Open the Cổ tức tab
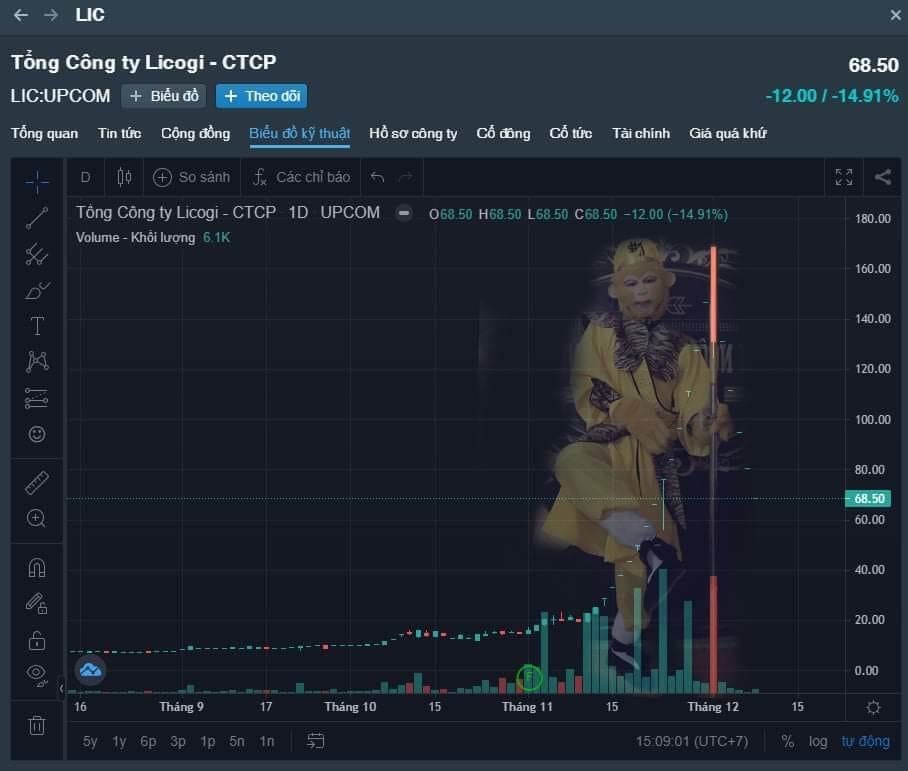 570,133
